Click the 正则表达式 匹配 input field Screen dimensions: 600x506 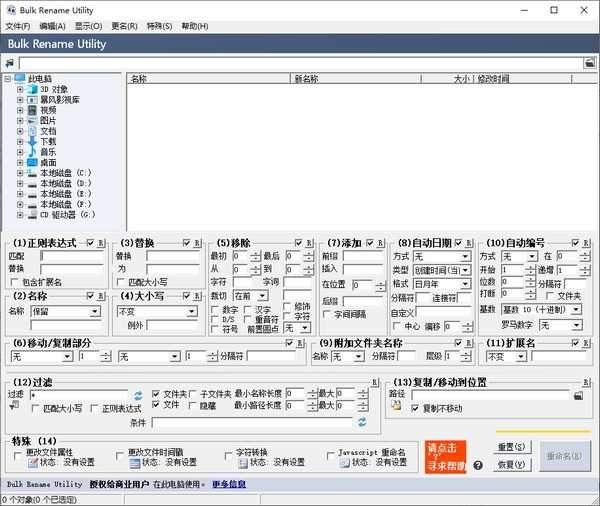pos(71,256)
